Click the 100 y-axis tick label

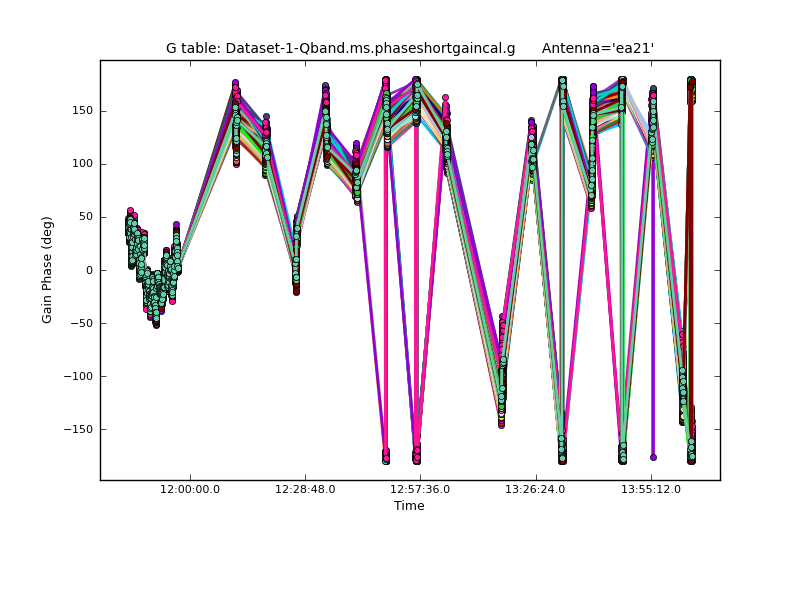pyautogui.click(x=83, y=164)
